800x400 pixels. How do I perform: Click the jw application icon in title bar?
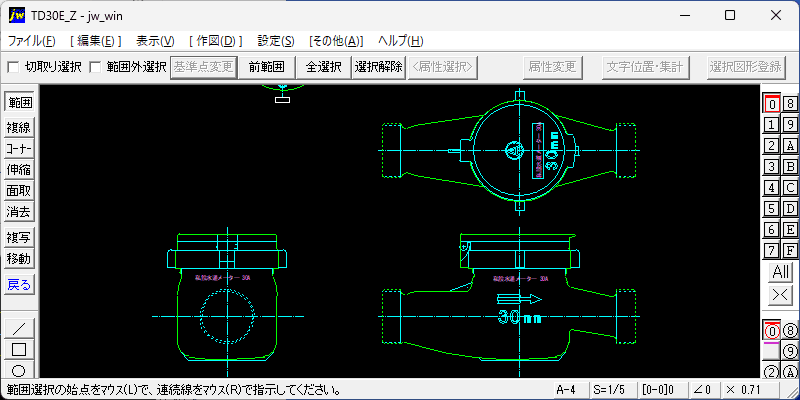17,15
